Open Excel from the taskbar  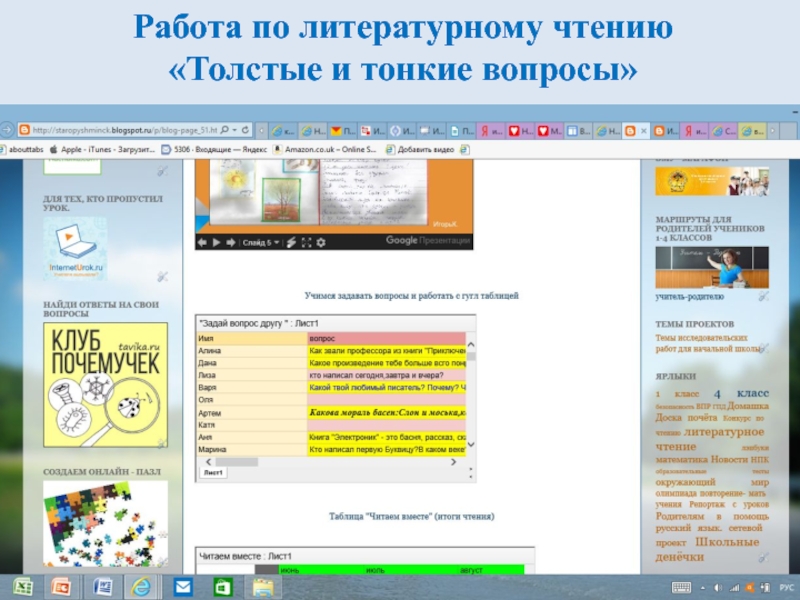tap(22, 587)
